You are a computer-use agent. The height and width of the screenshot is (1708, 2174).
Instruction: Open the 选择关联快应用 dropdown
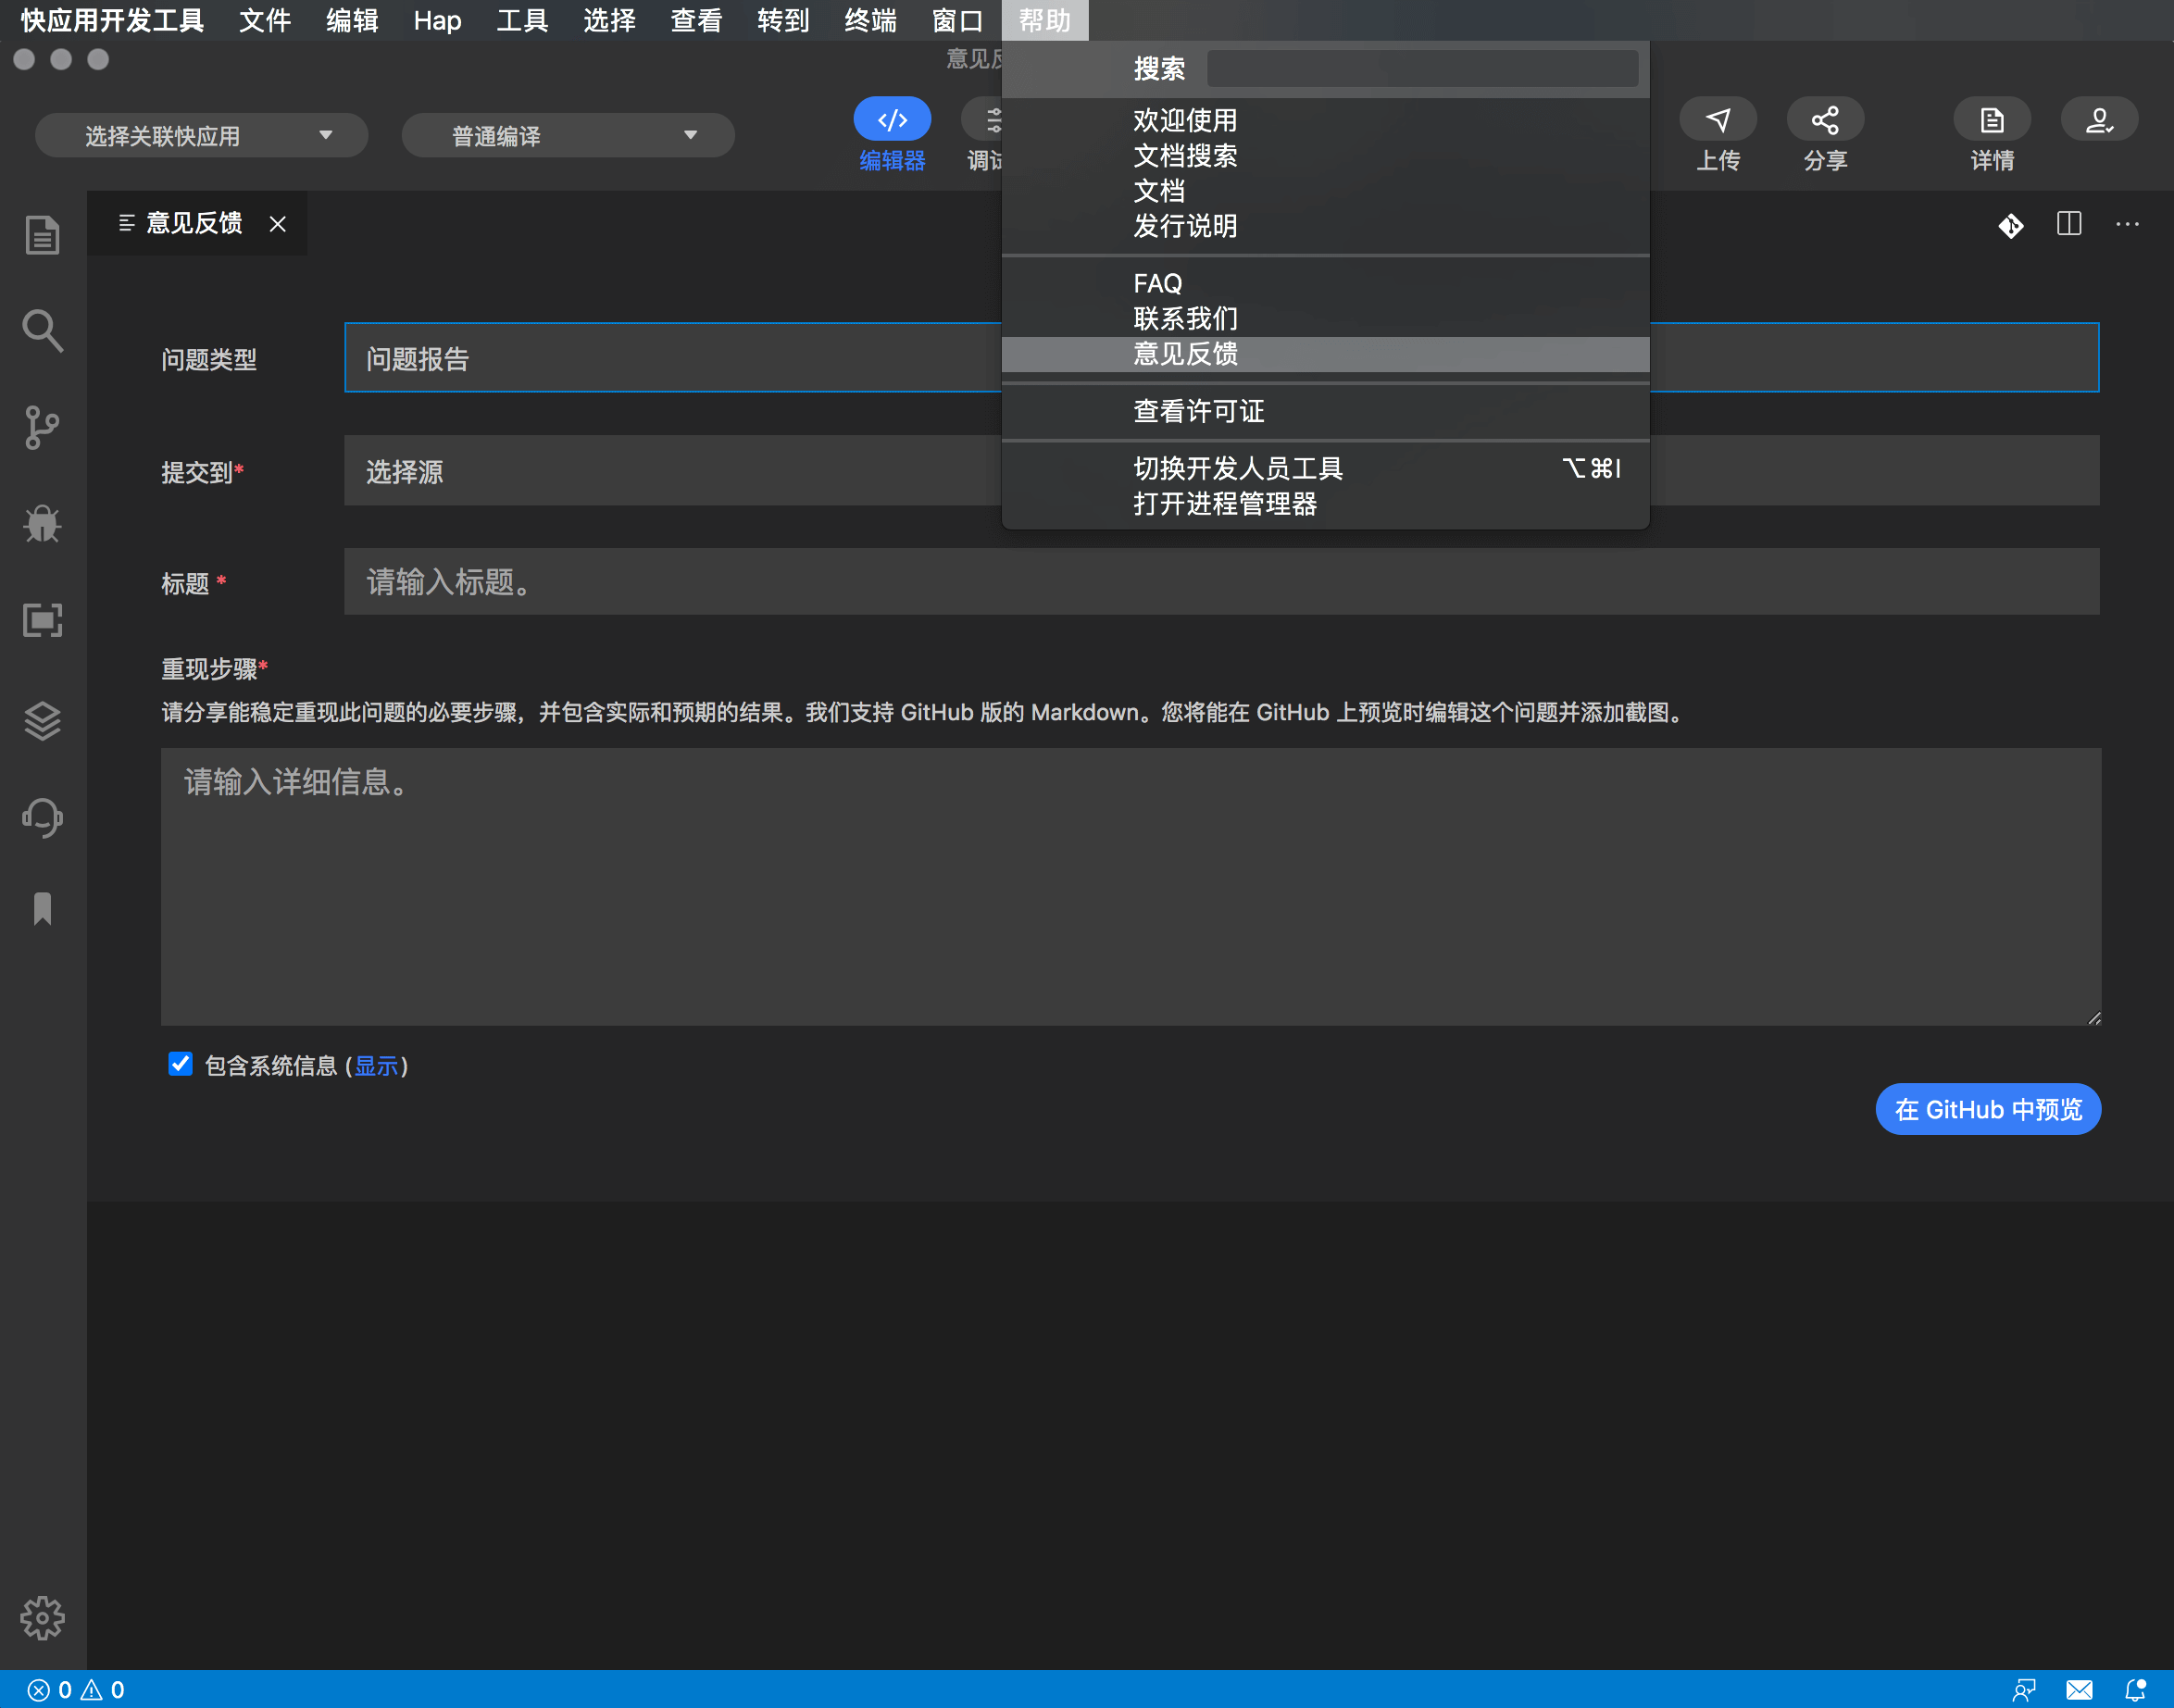pyautogui.click(x=200, y=134)
